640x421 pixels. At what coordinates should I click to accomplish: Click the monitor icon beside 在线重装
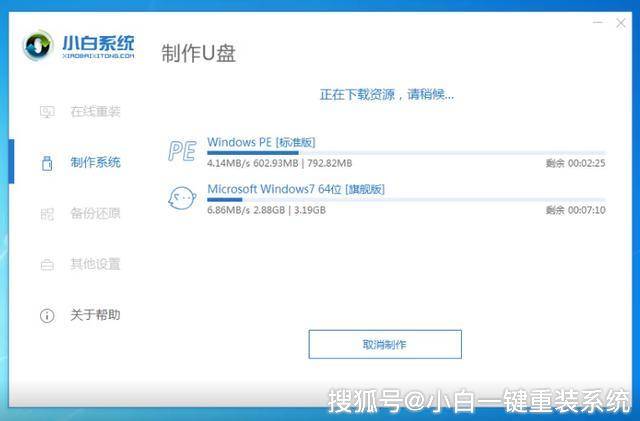(x=47, y=111)
